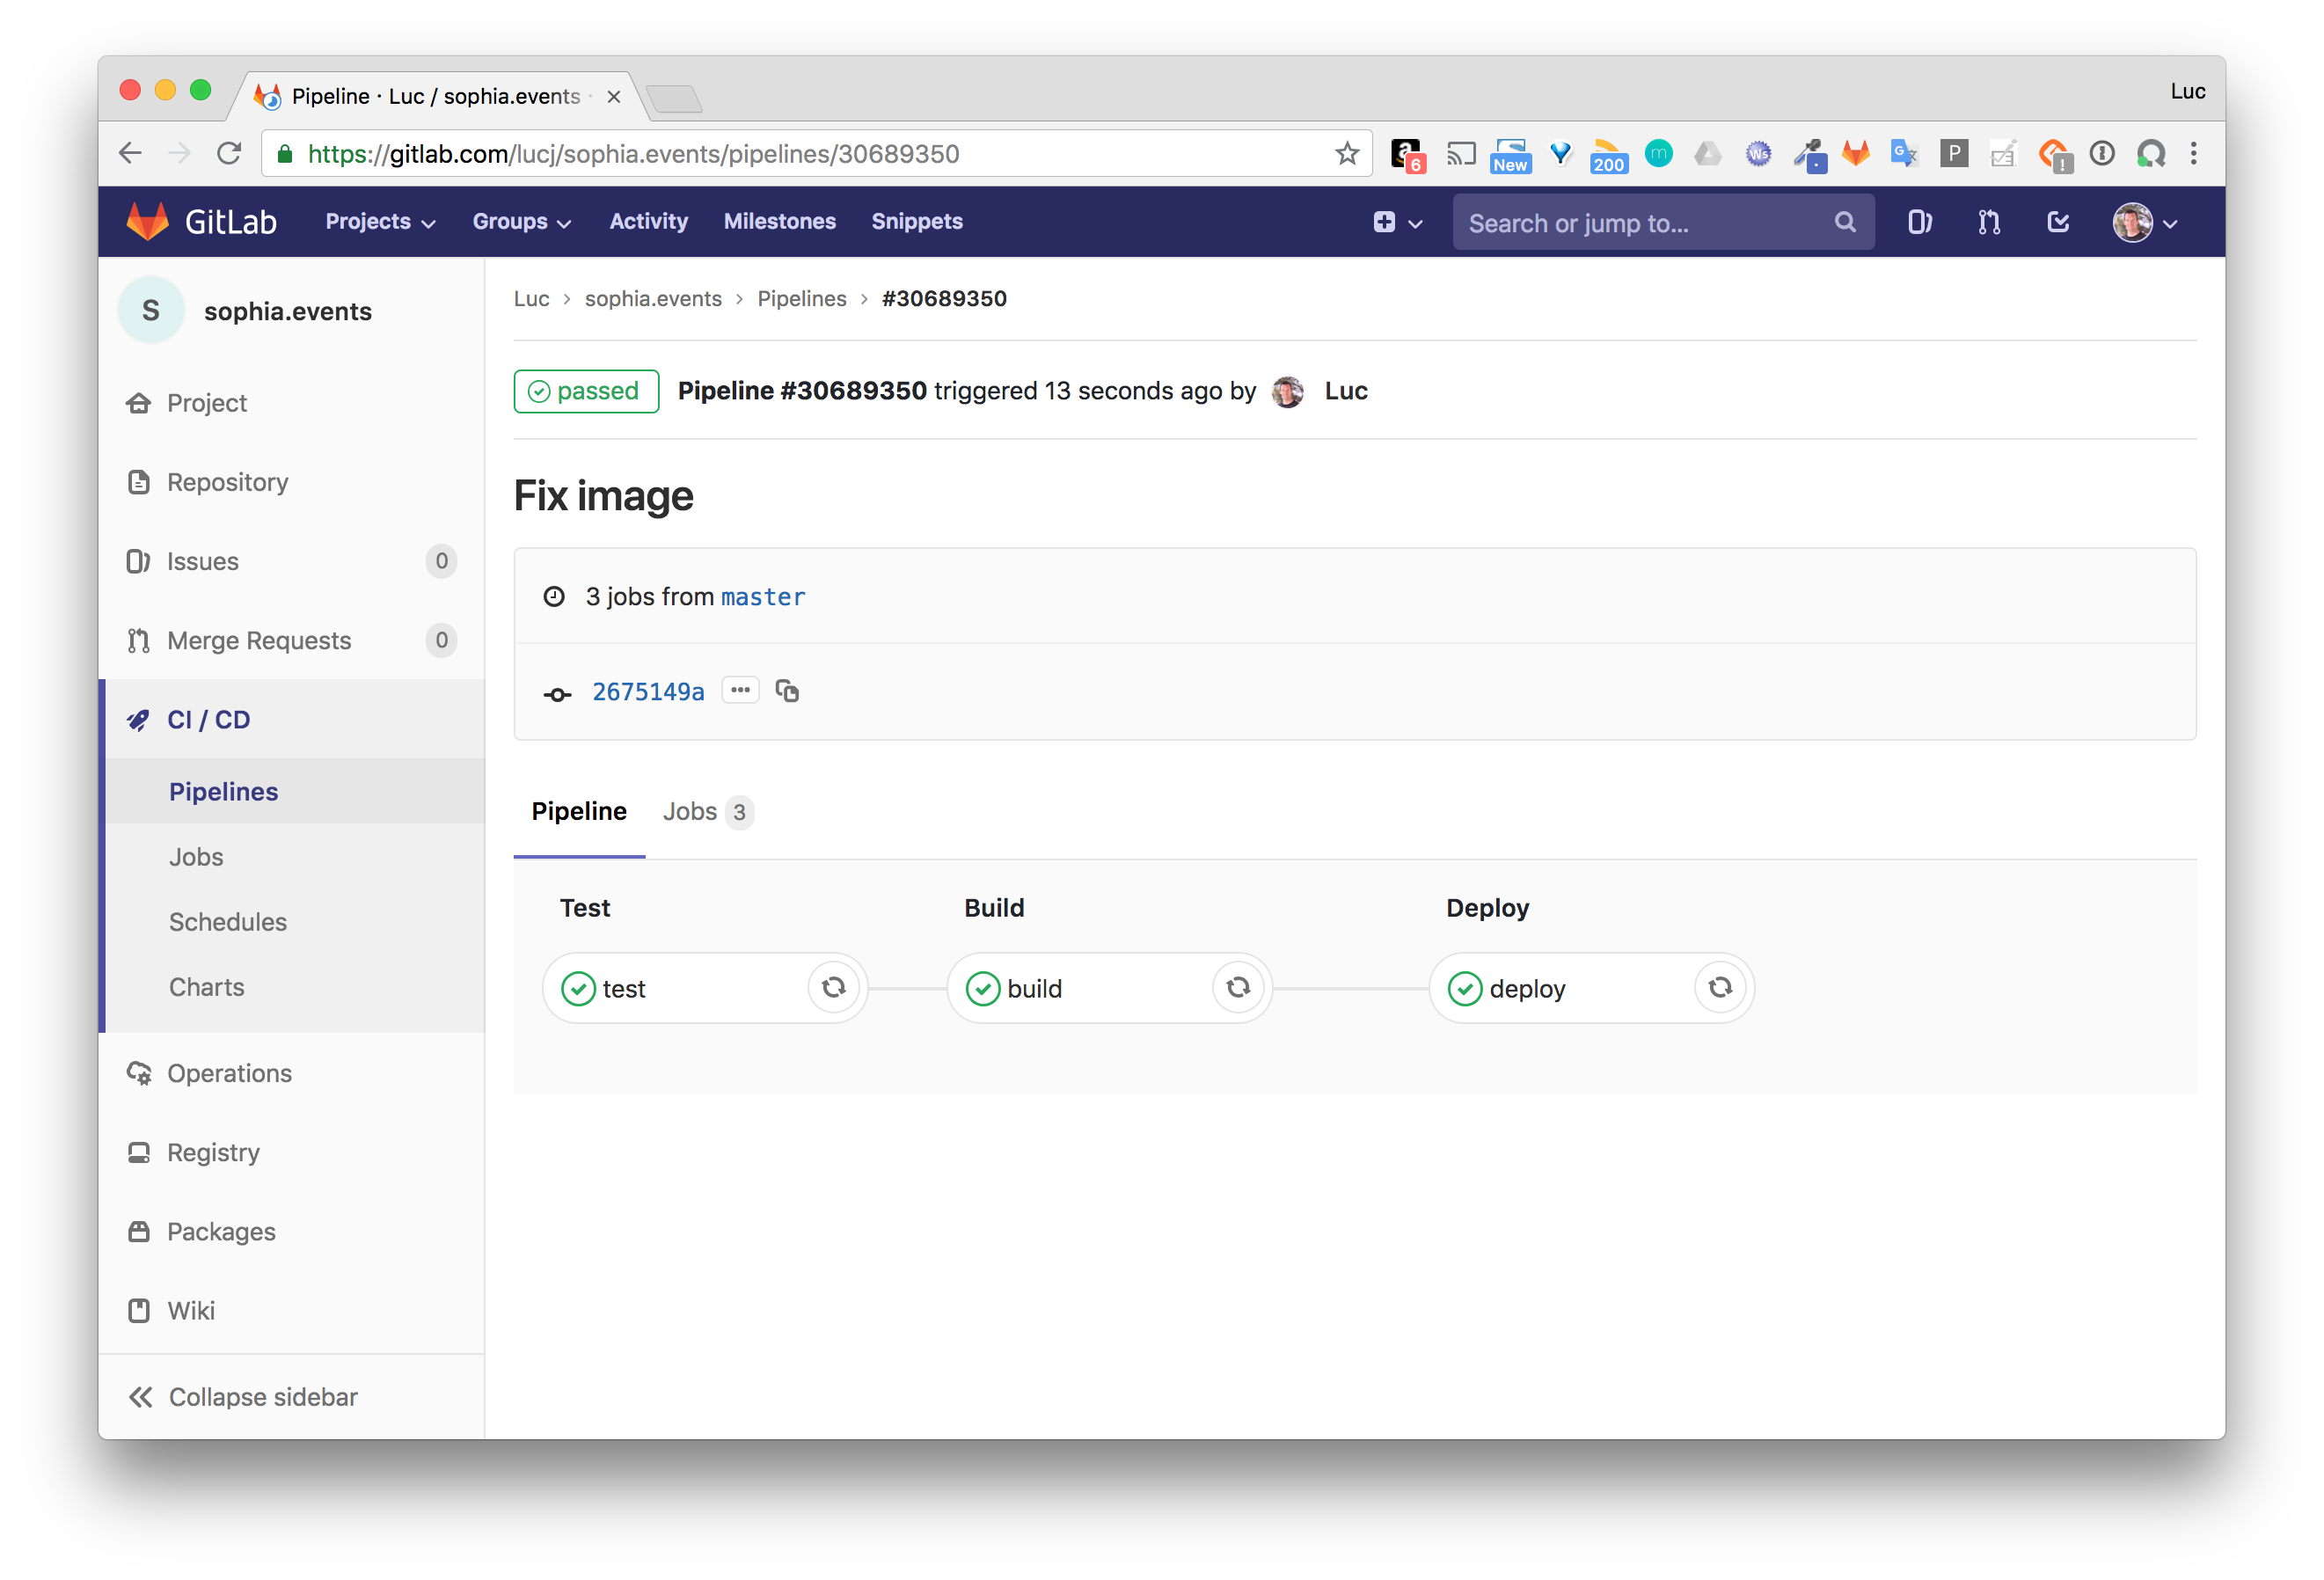Open merge requests icon in navbar
Viewport: 2324px width, 1580px height.
pos(1988,222)
